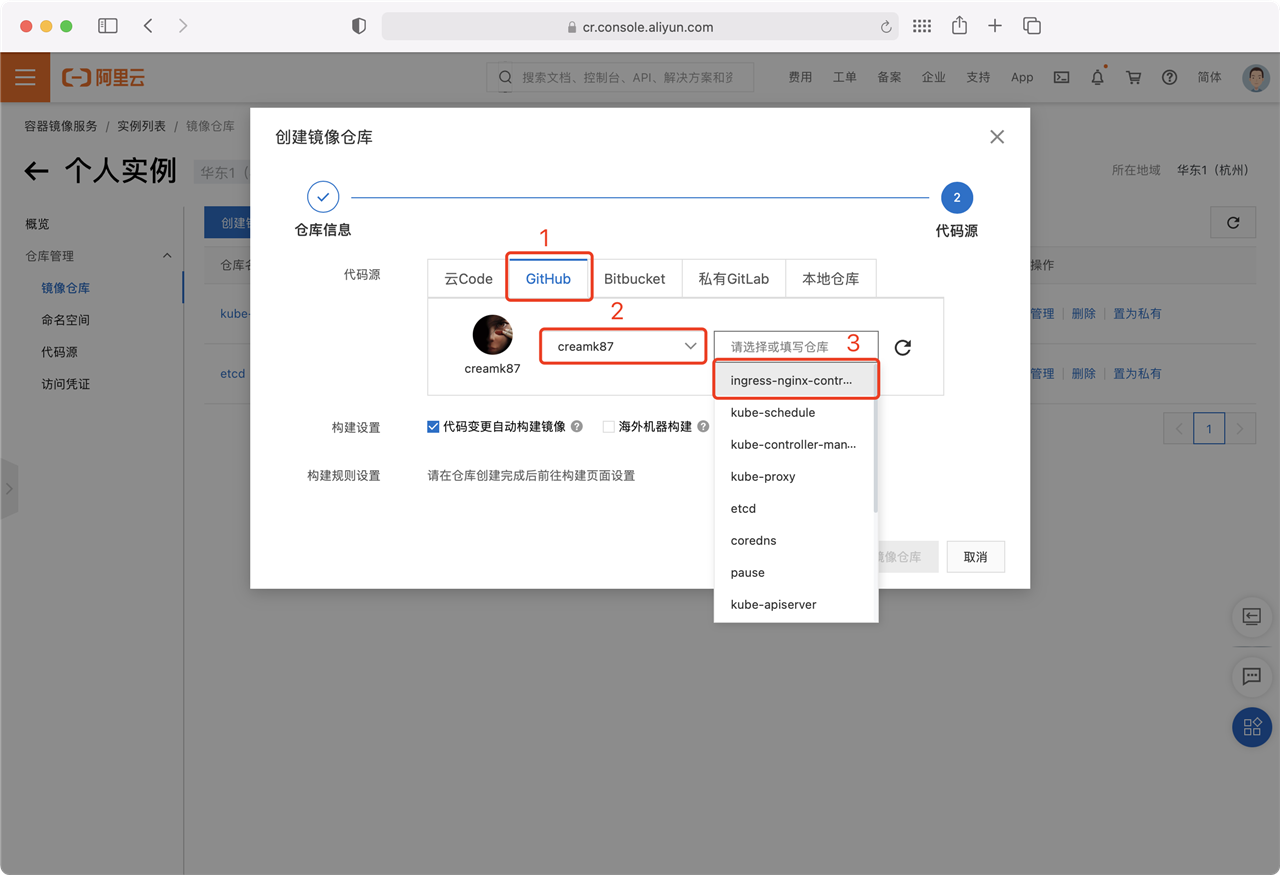Open 企业 in the top navigation
This screenshot has width=1280, height=875.
(934, 77)
